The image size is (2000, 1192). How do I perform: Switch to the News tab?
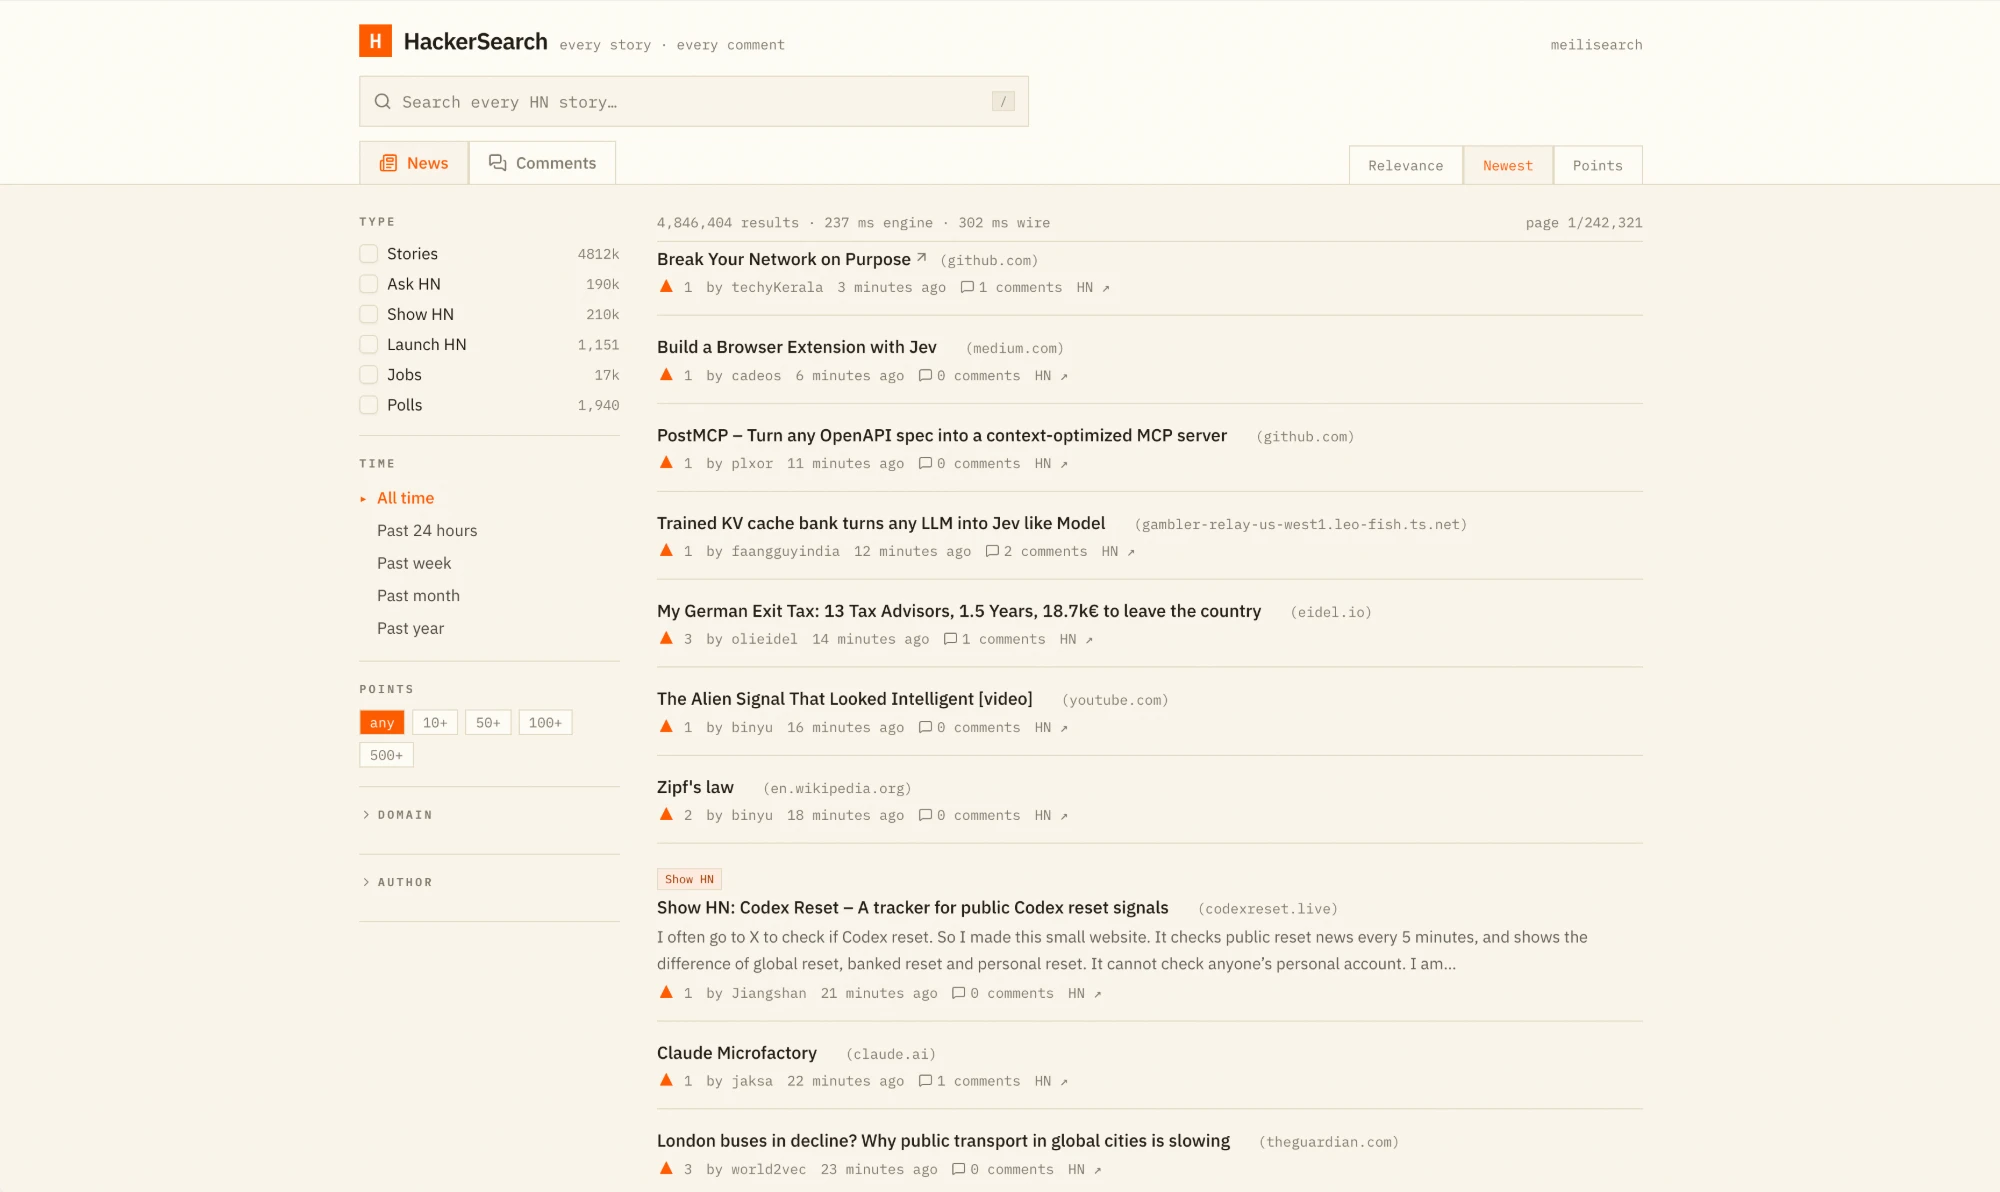(x=414, y=163)
